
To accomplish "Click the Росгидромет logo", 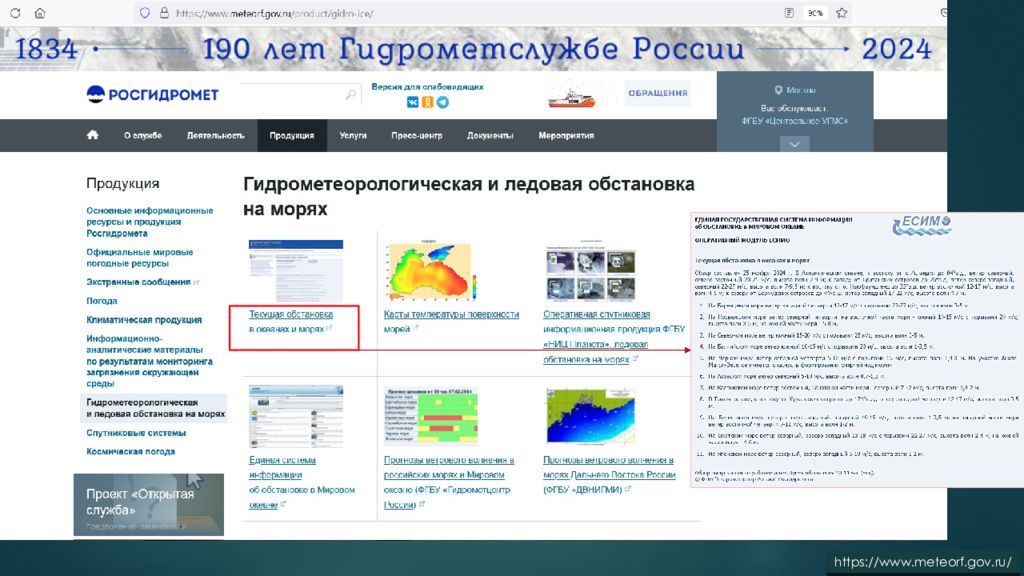I will pyautogui.click(x=152, y=95).
